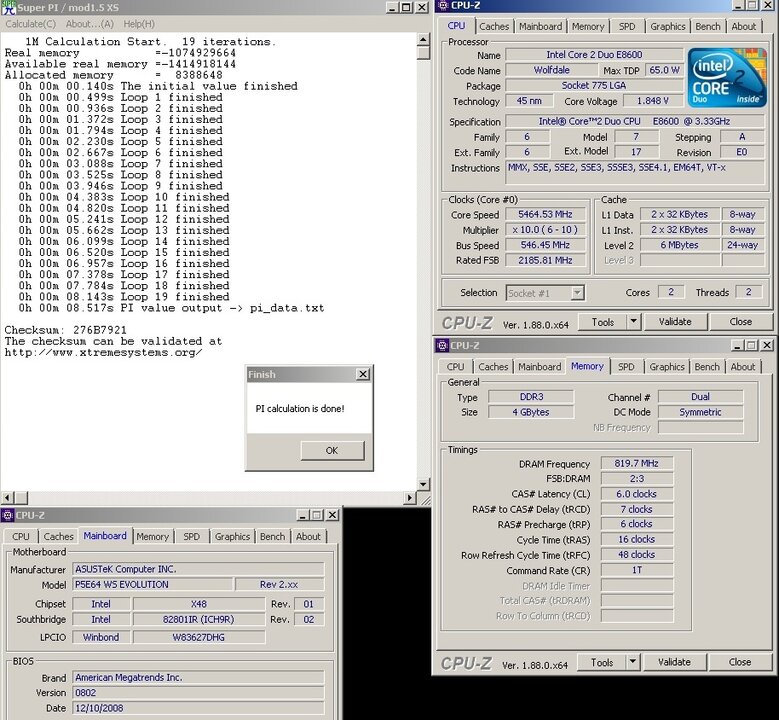Click Super PI horizontal scrollbar left arrow

pyautogui.click(x=7, y=497)
